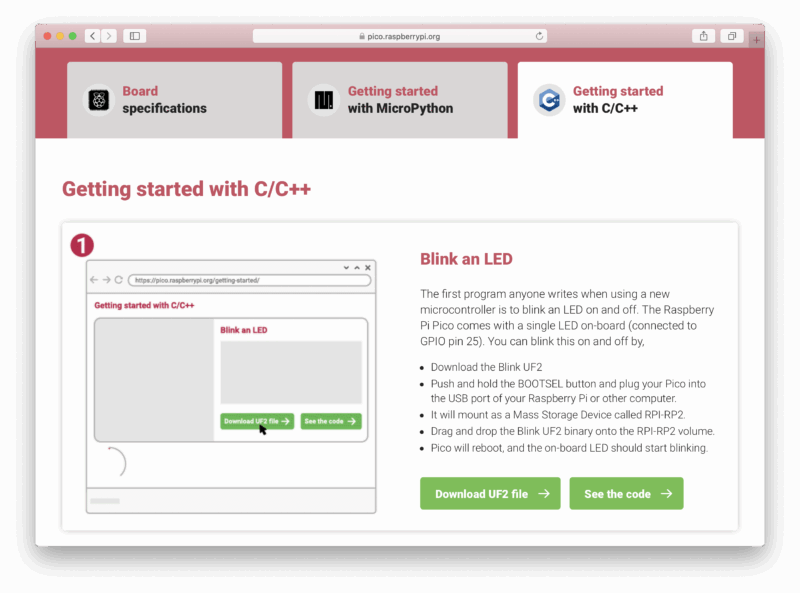Click the MicroPython chip icon
Screen dimensions: 800x593
pyautogui.click(x=323, y=100)
